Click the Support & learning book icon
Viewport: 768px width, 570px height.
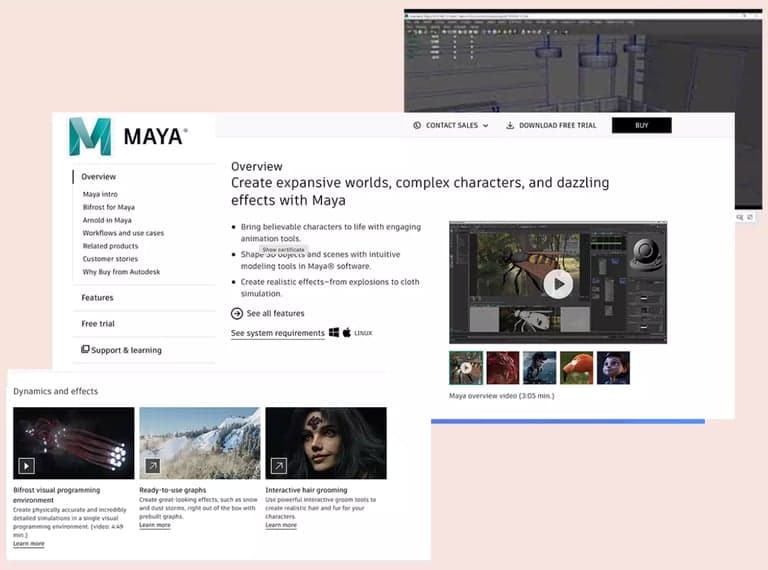(x=85, y=349)
